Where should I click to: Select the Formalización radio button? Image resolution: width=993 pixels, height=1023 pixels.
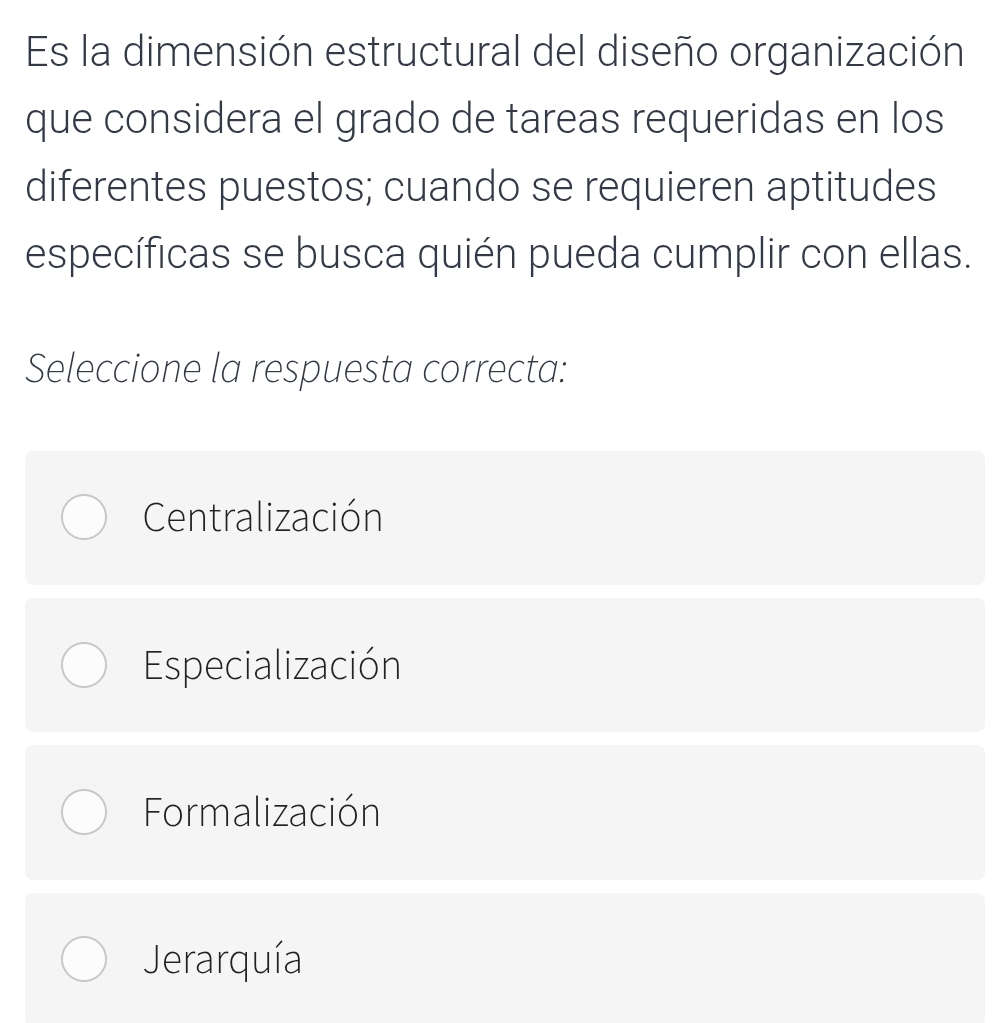pos(84,813)
